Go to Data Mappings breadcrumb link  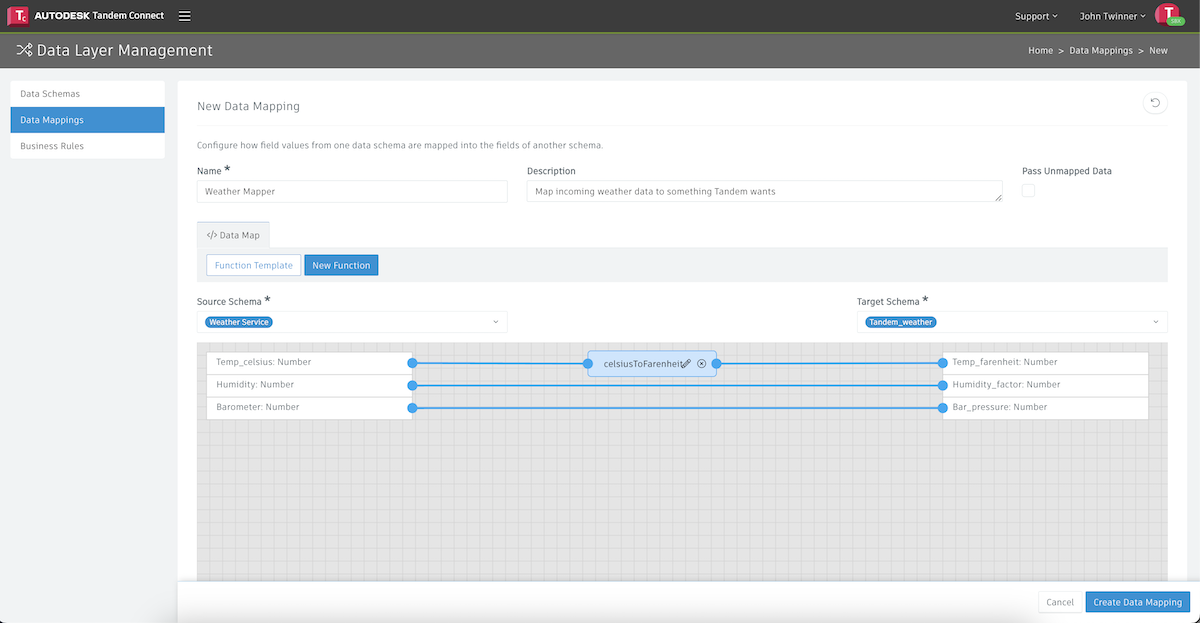1101,50
